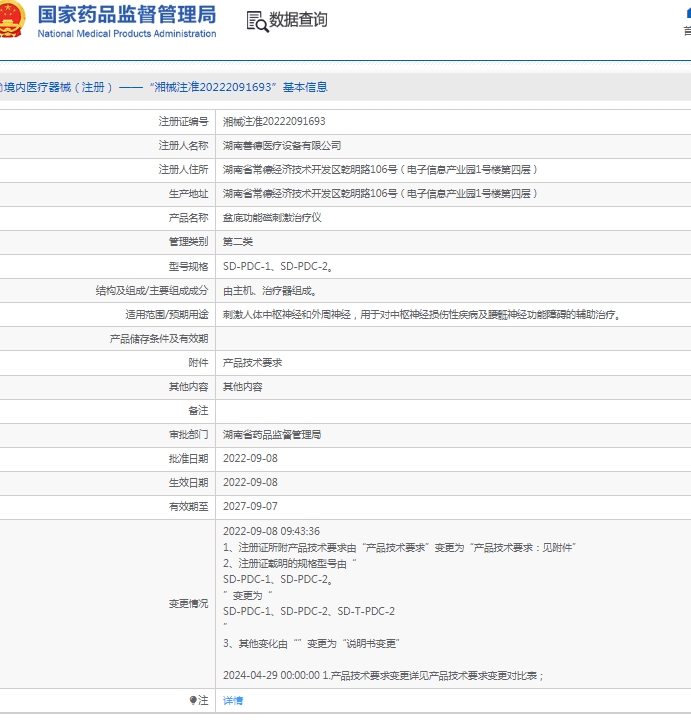Screen dimensions: 691x720
Task: Click the bullet icon beside 注
Action: [193, 700]
